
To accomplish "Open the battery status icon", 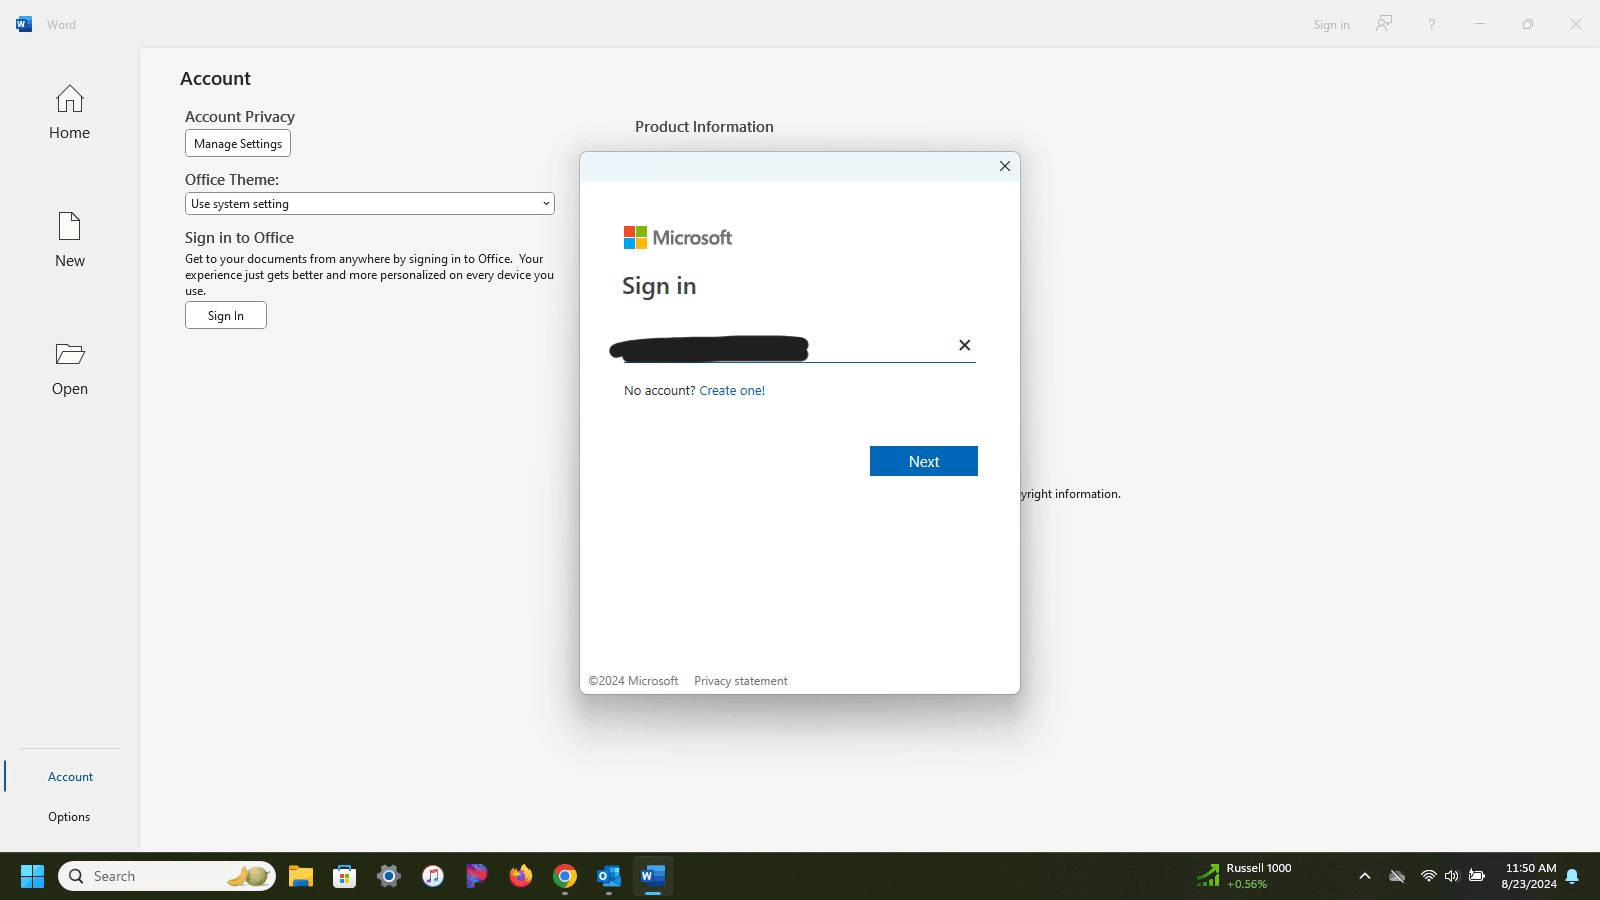I will tap(1476, 876).
